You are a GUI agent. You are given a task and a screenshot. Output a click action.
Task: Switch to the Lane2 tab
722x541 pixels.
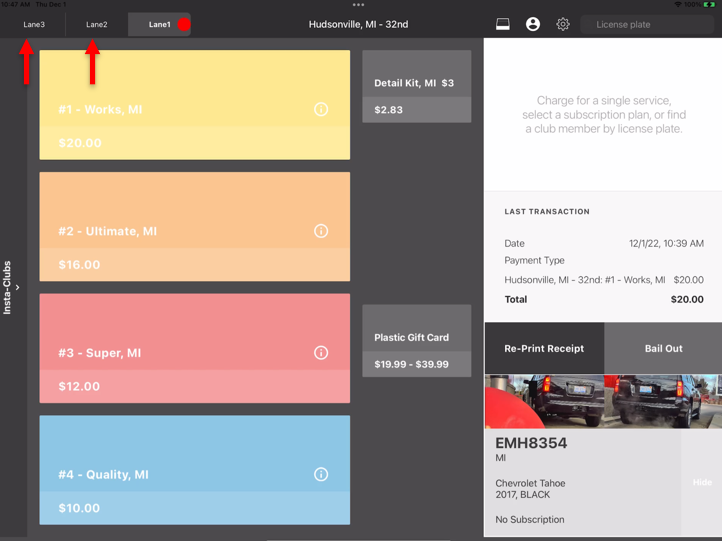tap(97, 24)
